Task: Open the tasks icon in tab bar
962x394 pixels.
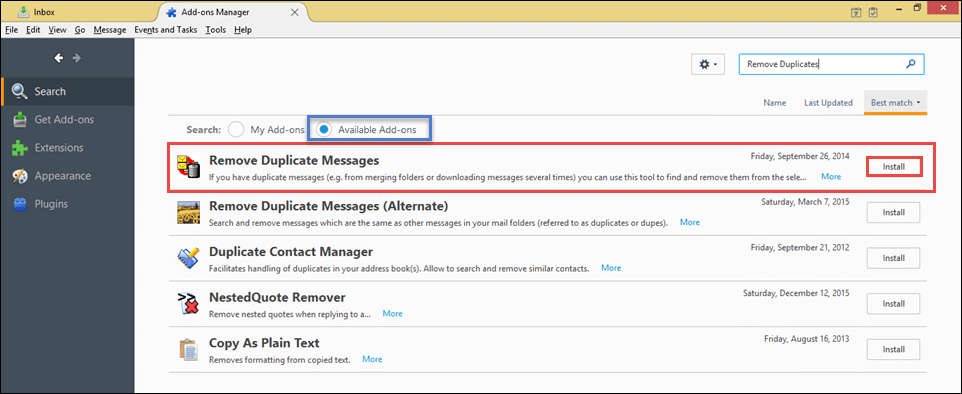Action: tap(874, 12)
